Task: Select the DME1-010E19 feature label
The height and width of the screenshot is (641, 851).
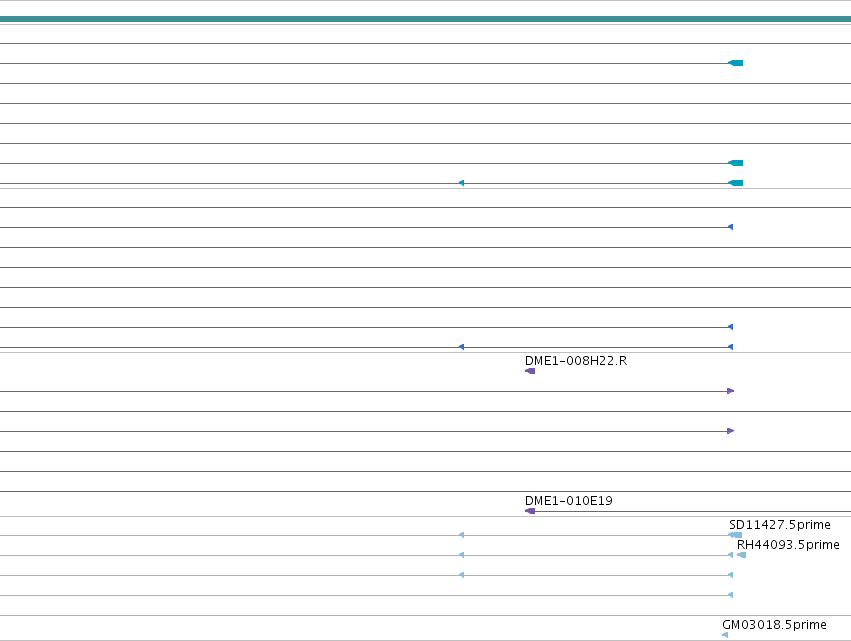Action: tap(568, 501)
